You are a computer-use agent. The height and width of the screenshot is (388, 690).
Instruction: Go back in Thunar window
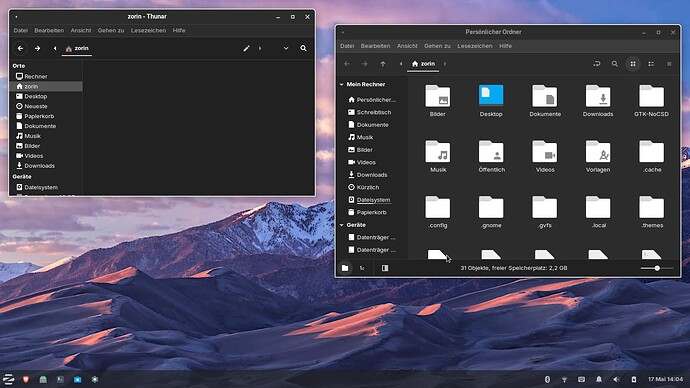20,48
